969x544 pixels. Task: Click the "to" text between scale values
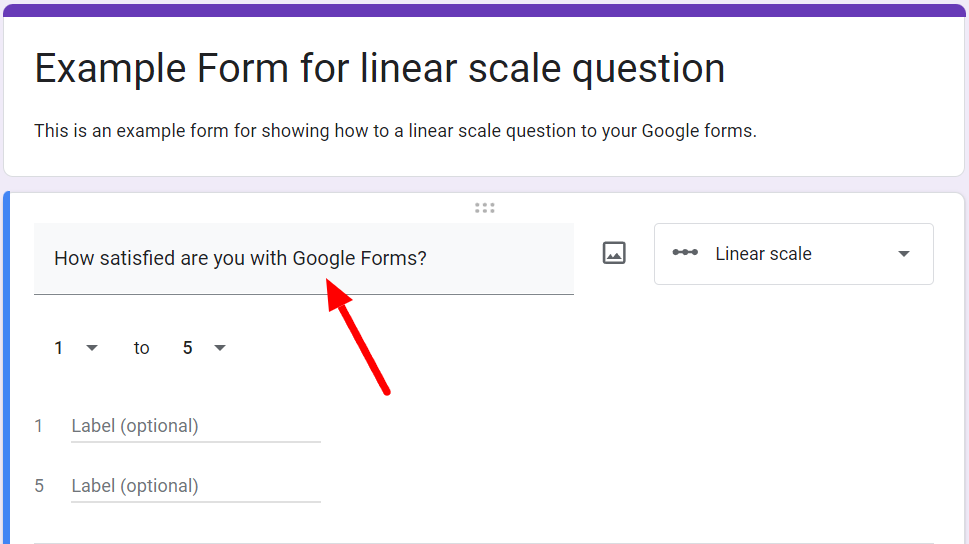[x=142, y=348]
